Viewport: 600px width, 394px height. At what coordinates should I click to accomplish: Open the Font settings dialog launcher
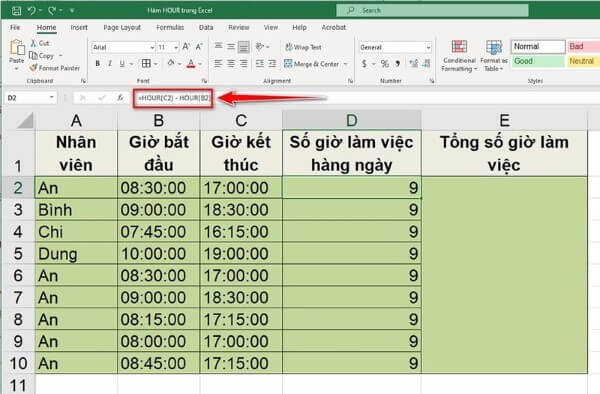coord(204,81)
